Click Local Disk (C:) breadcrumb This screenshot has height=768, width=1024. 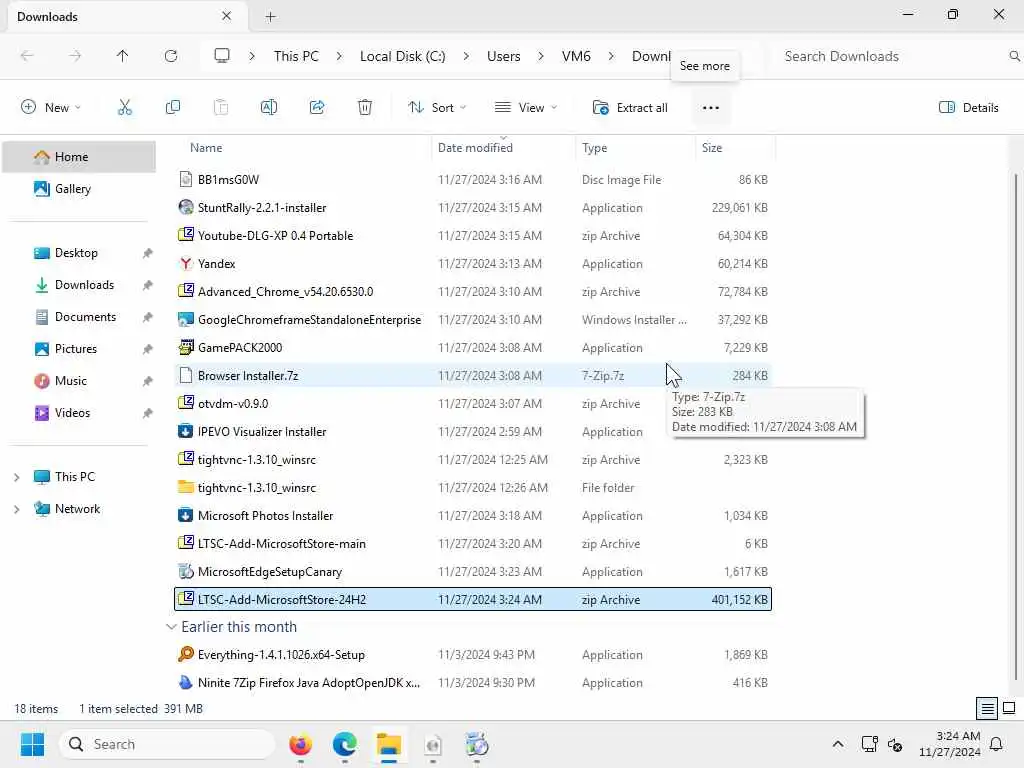click(x=402, y=56)
